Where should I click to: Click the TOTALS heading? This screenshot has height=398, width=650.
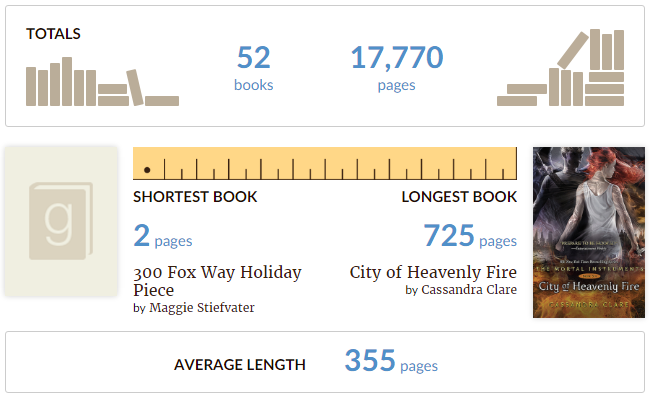(x=53, y=34)
